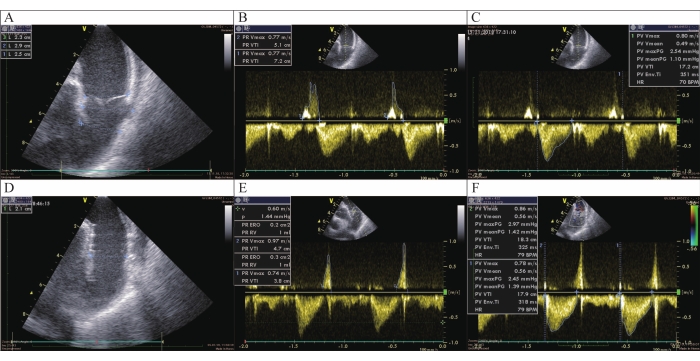Select PV Vmax 0.80 m/s in panel C
700x361 pixels.
664,36
